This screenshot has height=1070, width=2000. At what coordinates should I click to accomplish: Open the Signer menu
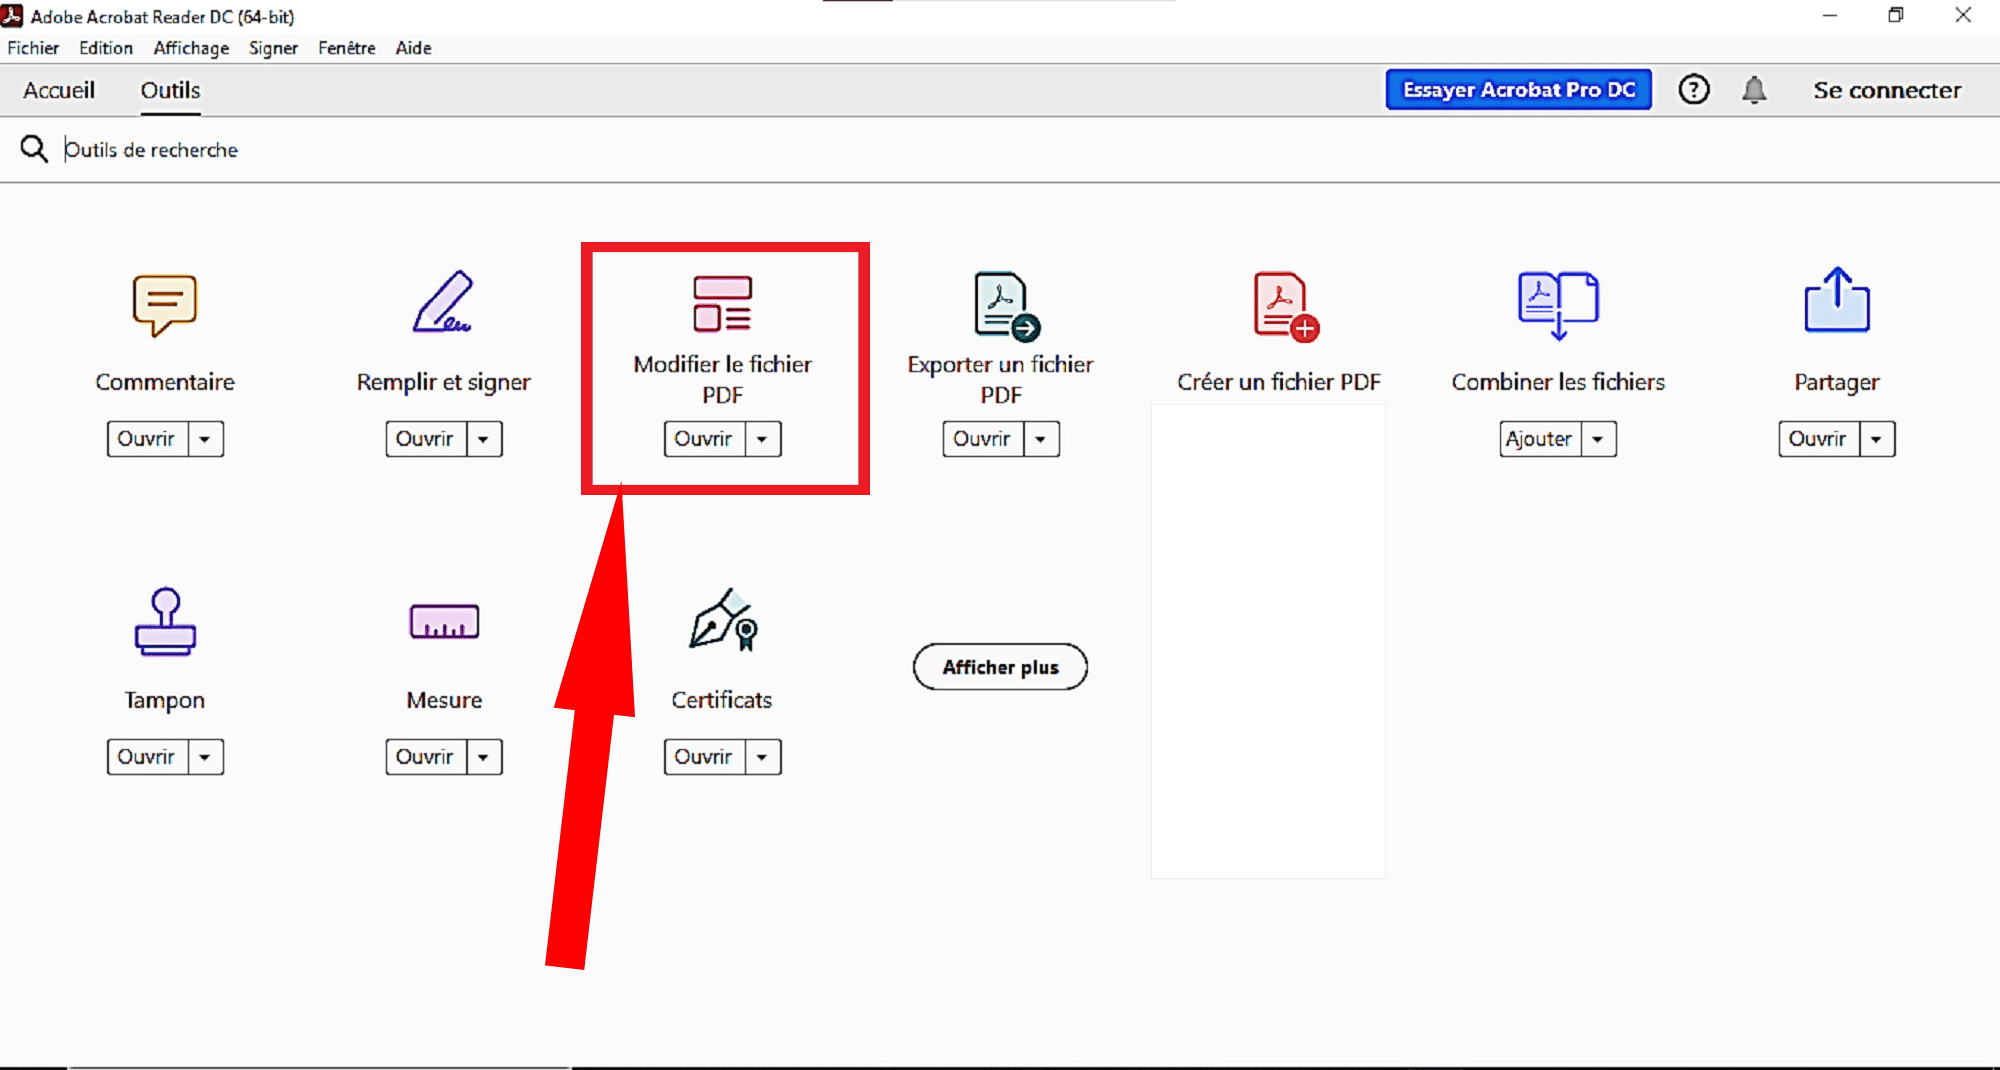(273, 48)
